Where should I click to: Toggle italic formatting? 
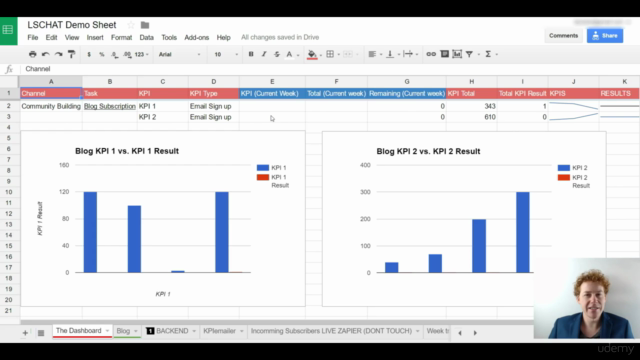(264, 54)
